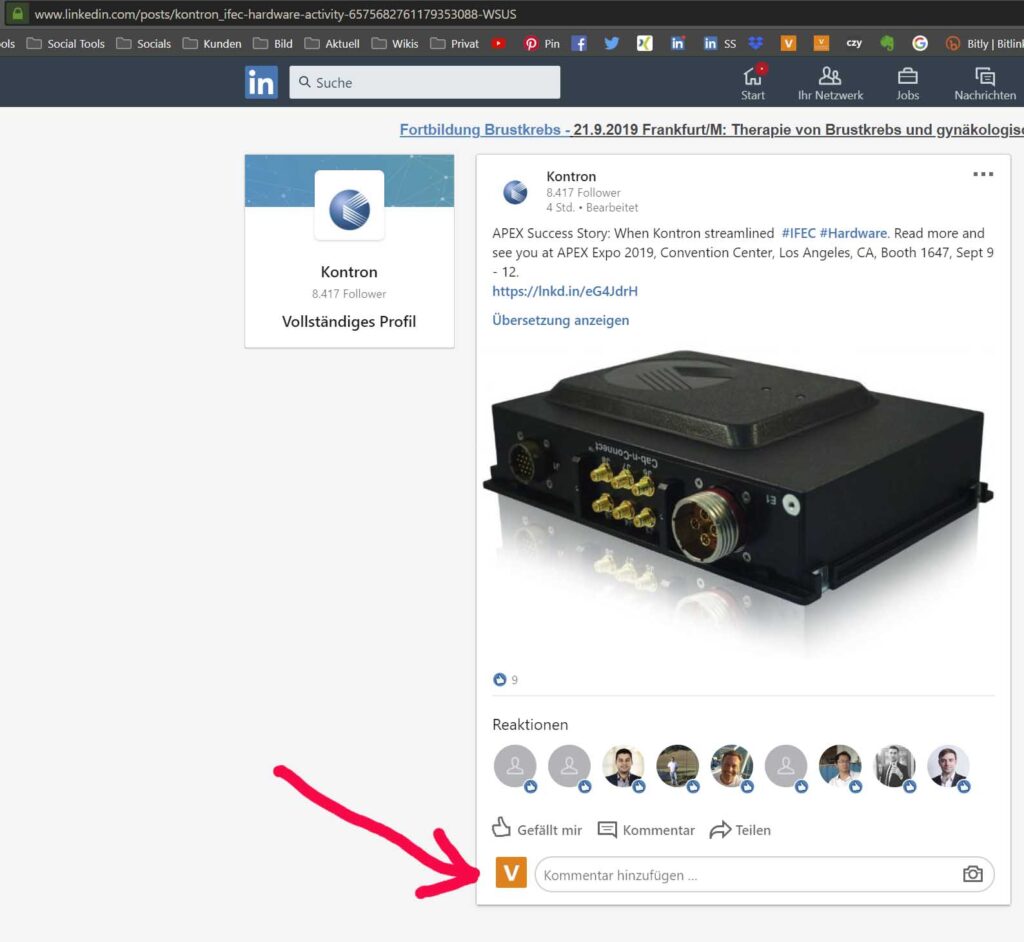The height and width of the screenshot is (942, 1024).
Task: Open the Privat bookmark folder
Action: [x=454, y=43]
